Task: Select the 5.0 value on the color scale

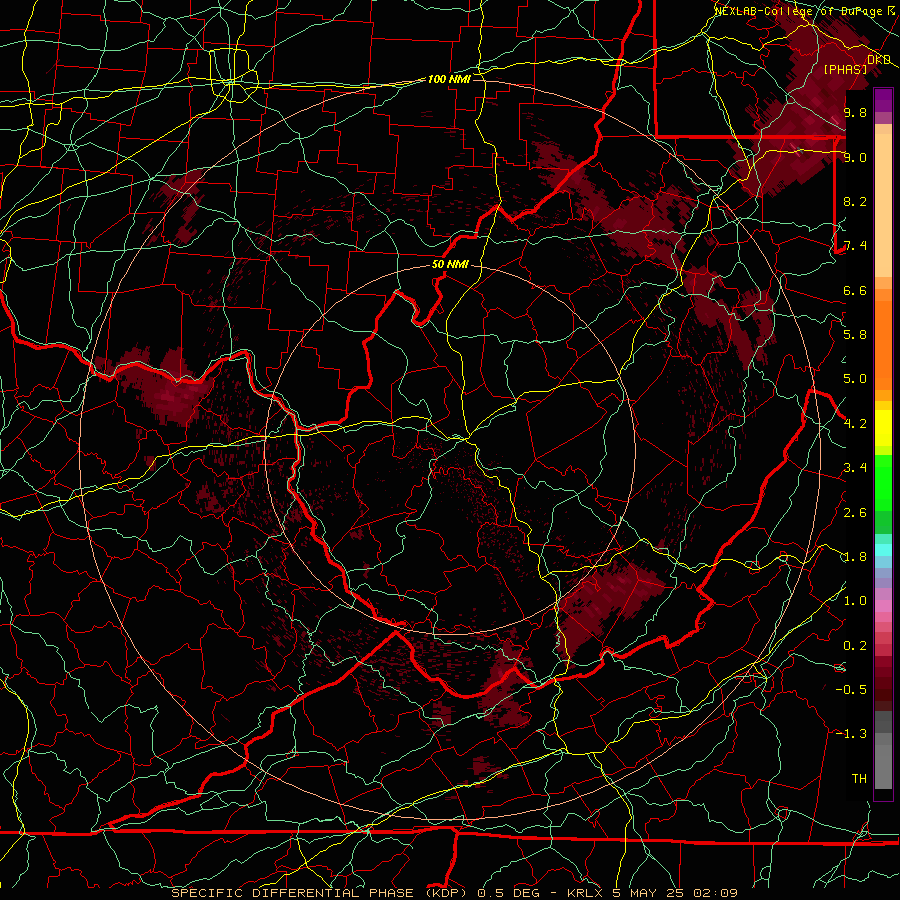Action: (x=855, y=379)
